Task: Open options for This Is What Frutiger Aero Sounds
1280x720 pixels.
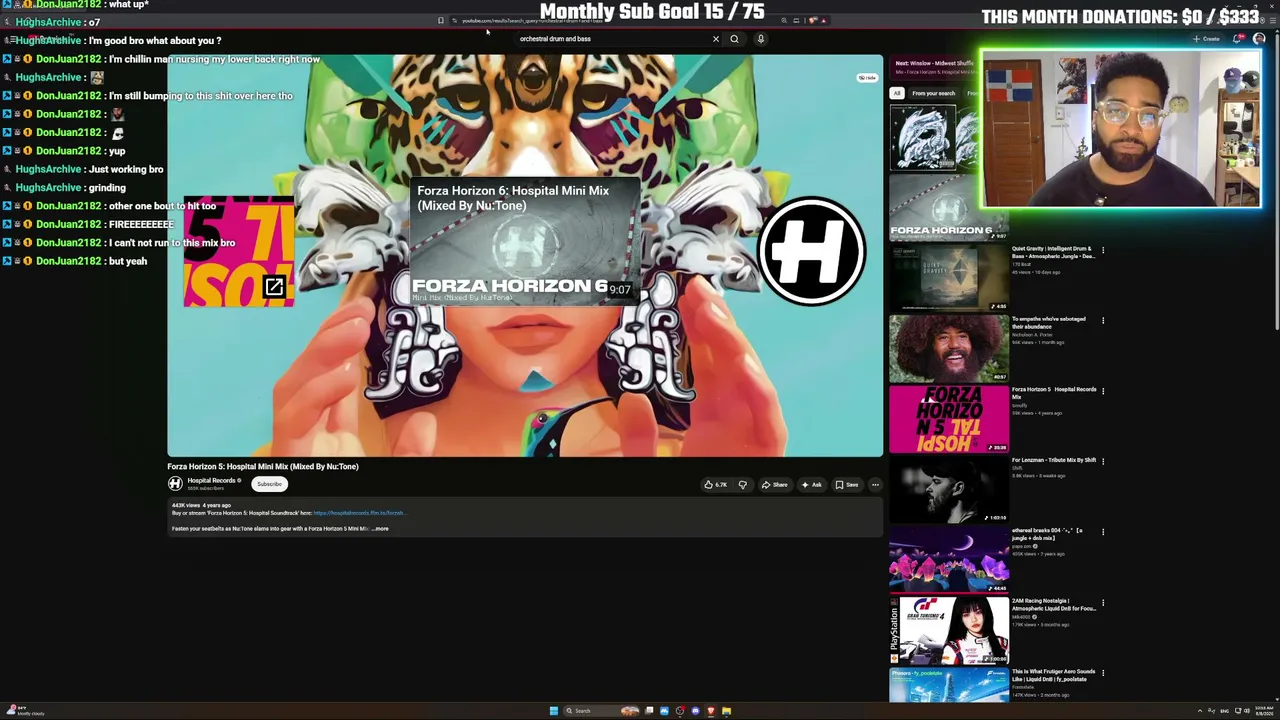Action: click(1103, 673)
